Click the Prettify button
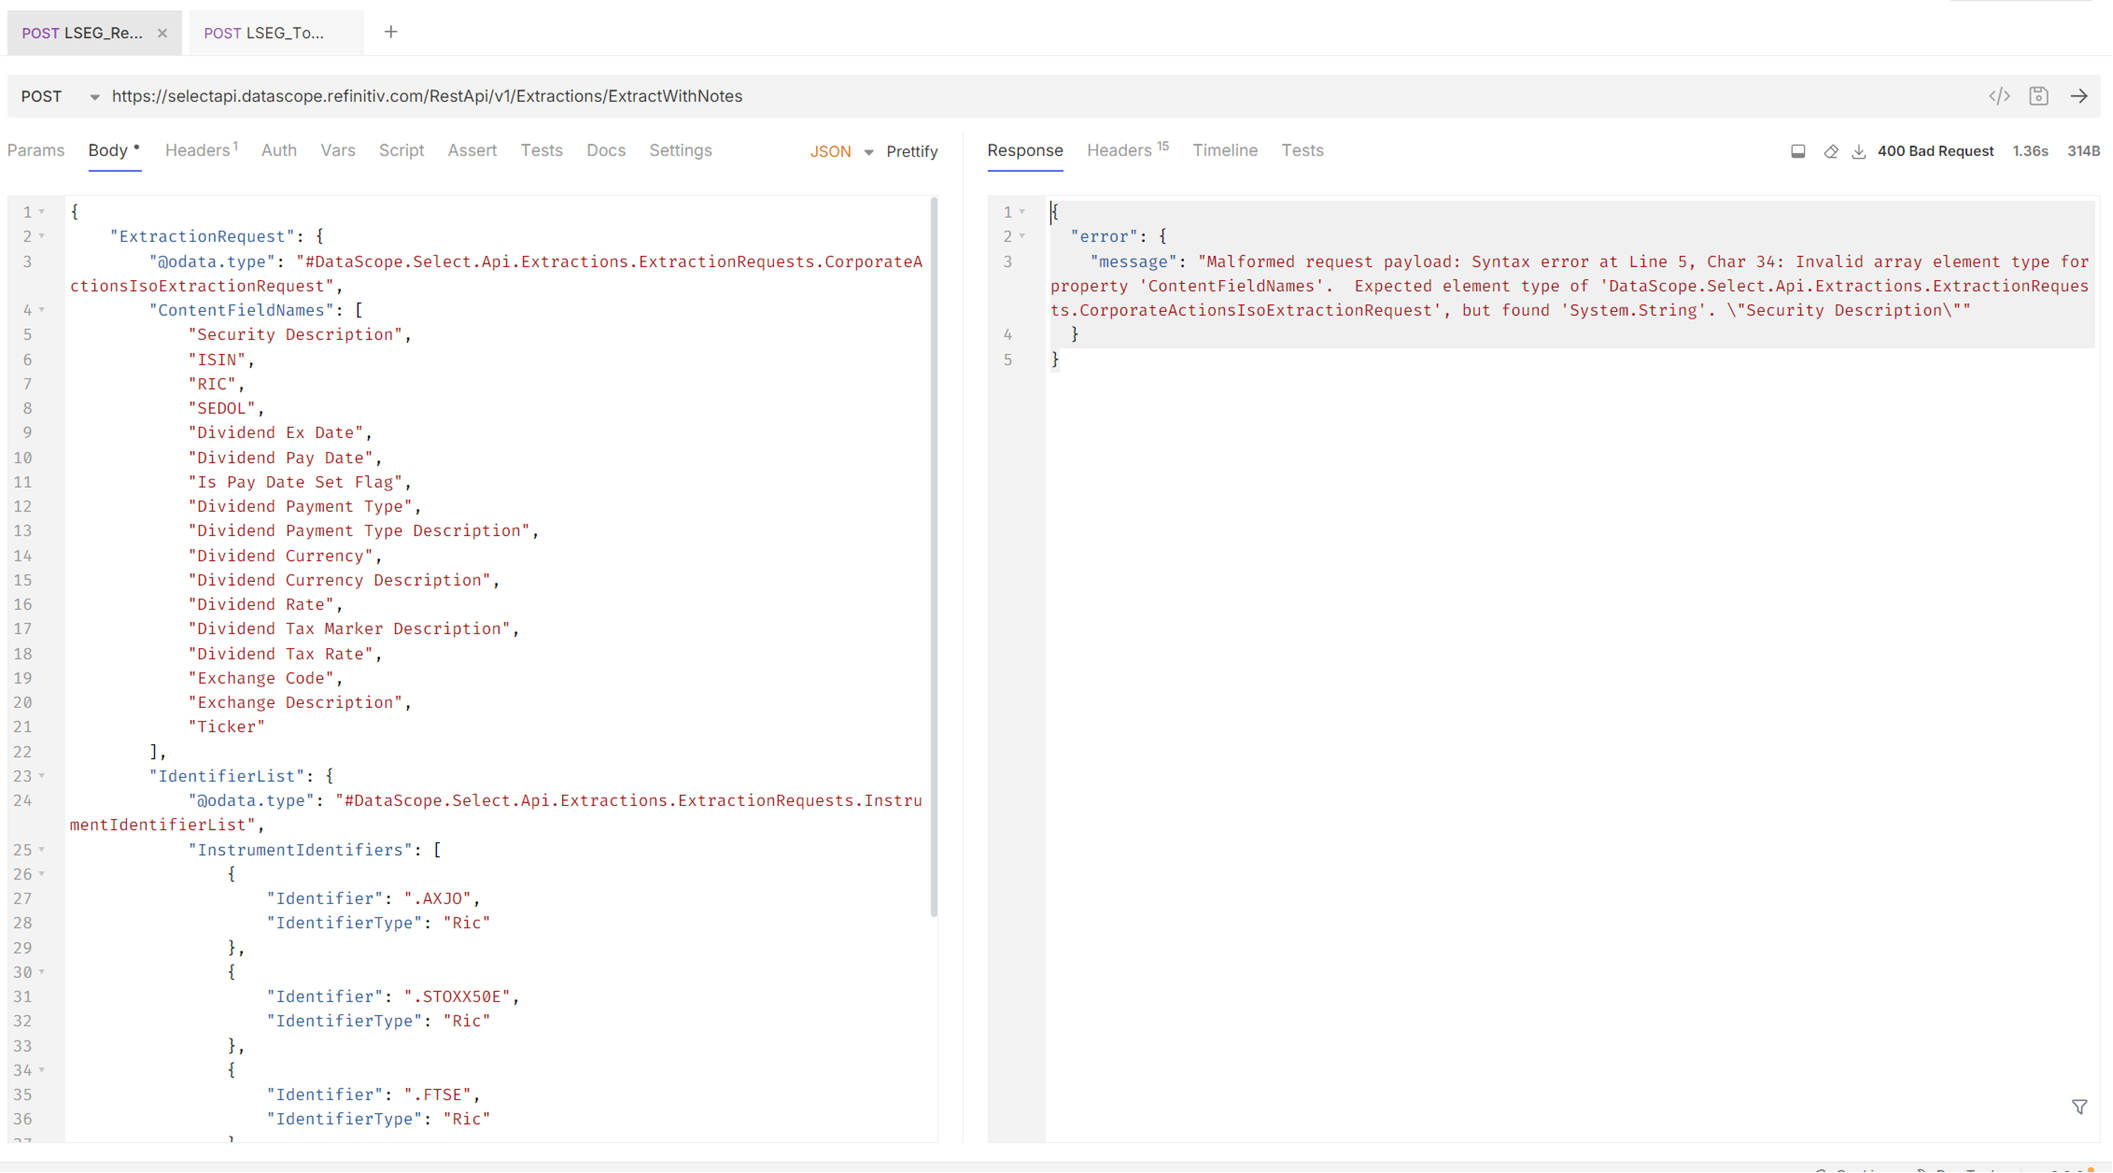Viewport: 2113px width, 1173px height. [912, 151]
